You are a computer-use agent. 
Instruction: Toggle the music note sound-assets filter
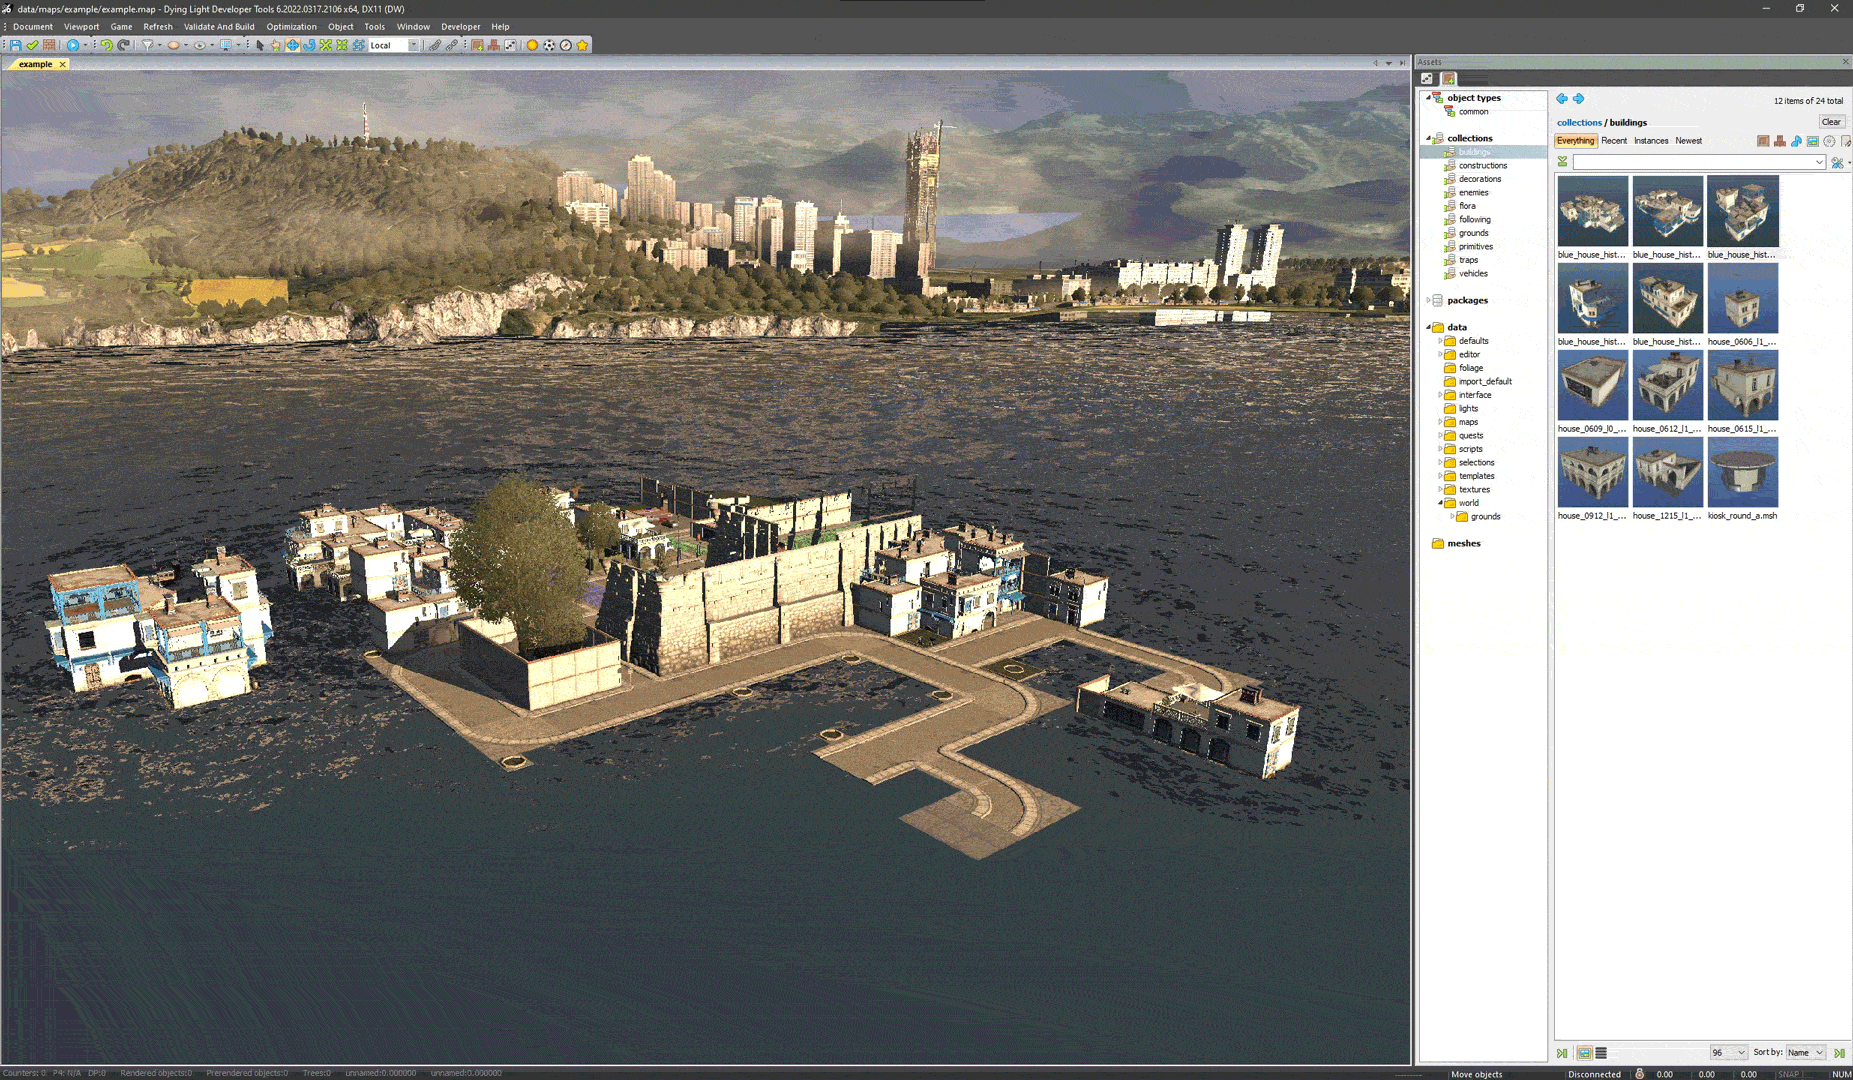pos(1796,141)
